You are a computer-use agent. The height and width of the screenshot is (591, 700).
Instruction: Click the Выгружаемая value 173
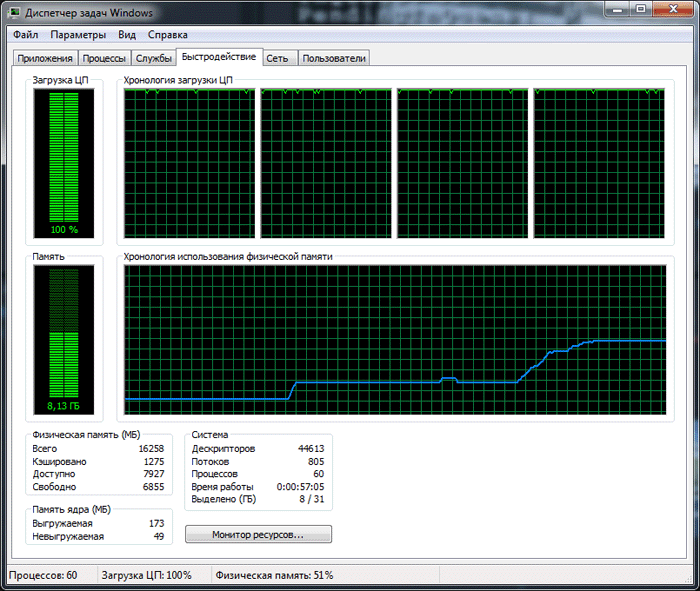157,523
